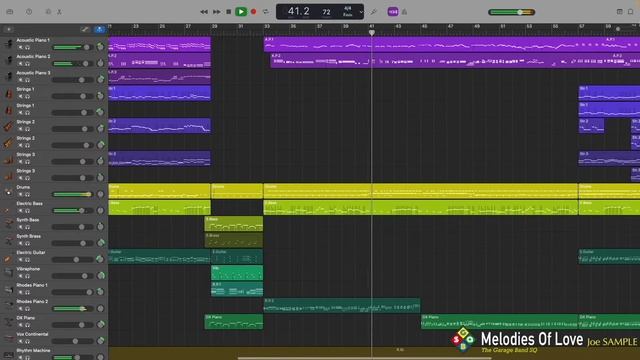
Task: Select the Rhodes Piano 2 track icon
Action: (8, 305)
